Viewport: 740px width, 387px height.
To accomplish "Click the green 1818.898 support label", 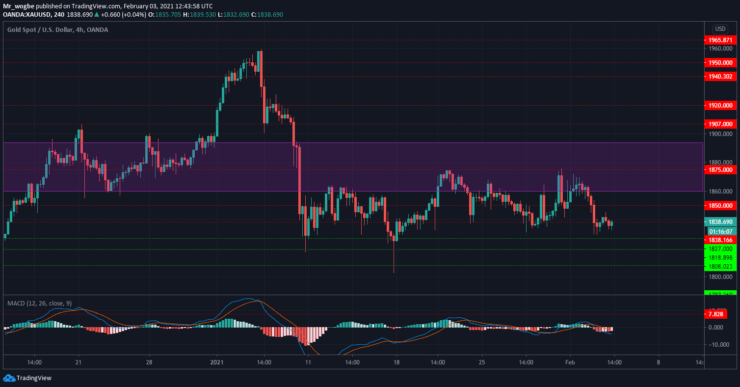I will [x=720, y=258].
